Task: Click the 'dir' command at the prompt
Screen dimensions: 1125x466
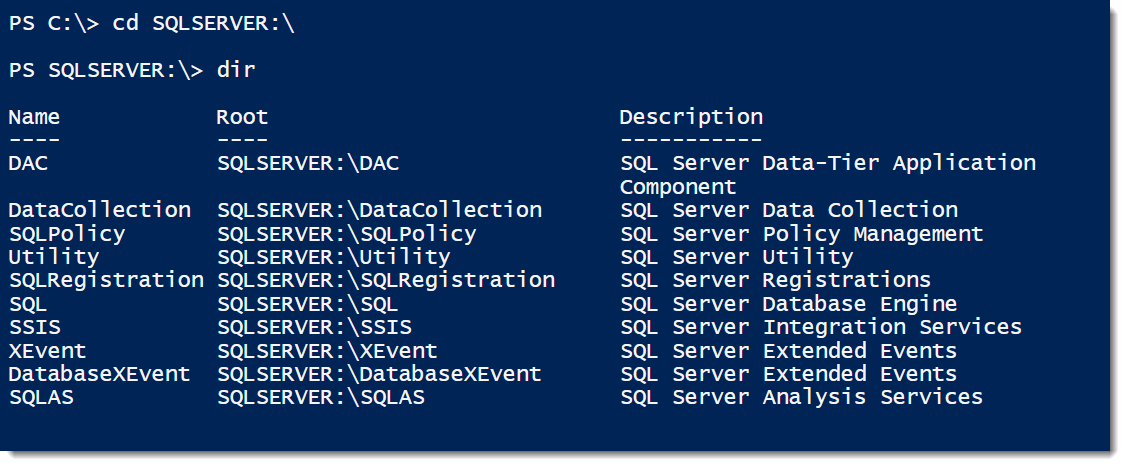Action: pyautogui.click(x=236, y=70)
